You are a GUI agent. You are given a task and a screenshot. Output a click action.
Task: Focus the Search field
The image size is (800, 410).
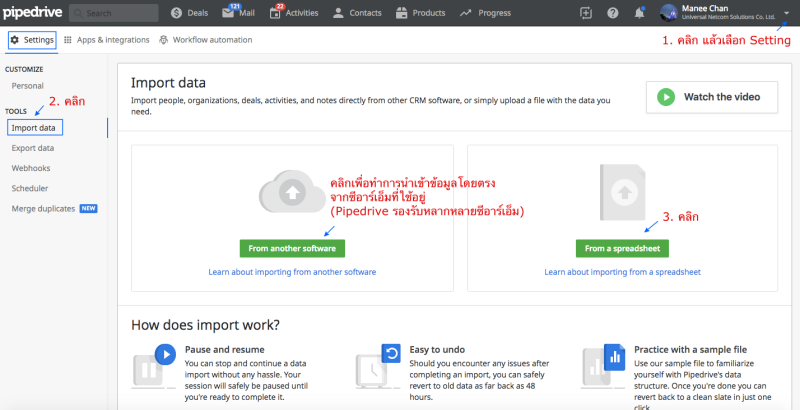coord(115,13)
